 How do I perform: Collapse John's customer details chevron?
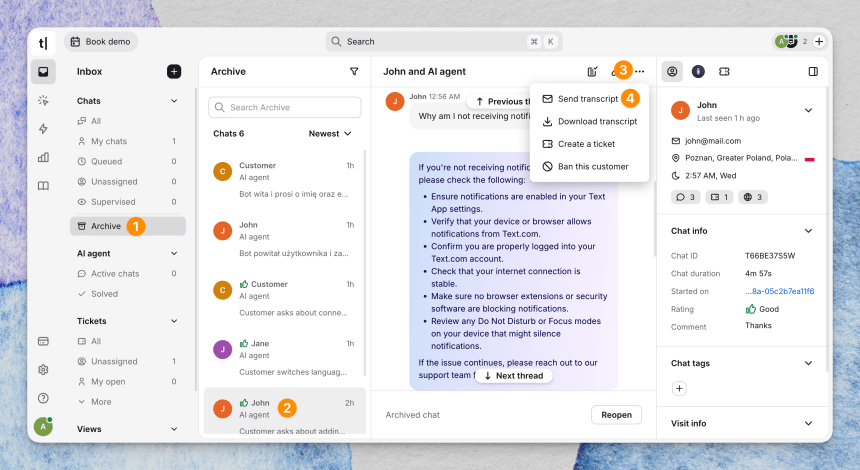pyautogui.click(x=808, y=110)
